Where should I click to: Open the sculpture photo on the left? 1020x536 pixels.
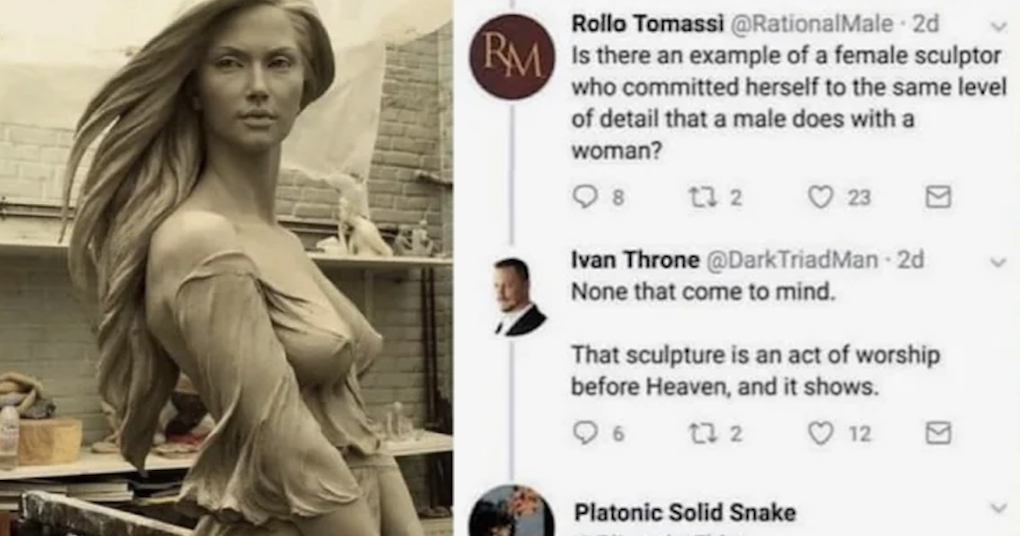(x=226, y=268)
